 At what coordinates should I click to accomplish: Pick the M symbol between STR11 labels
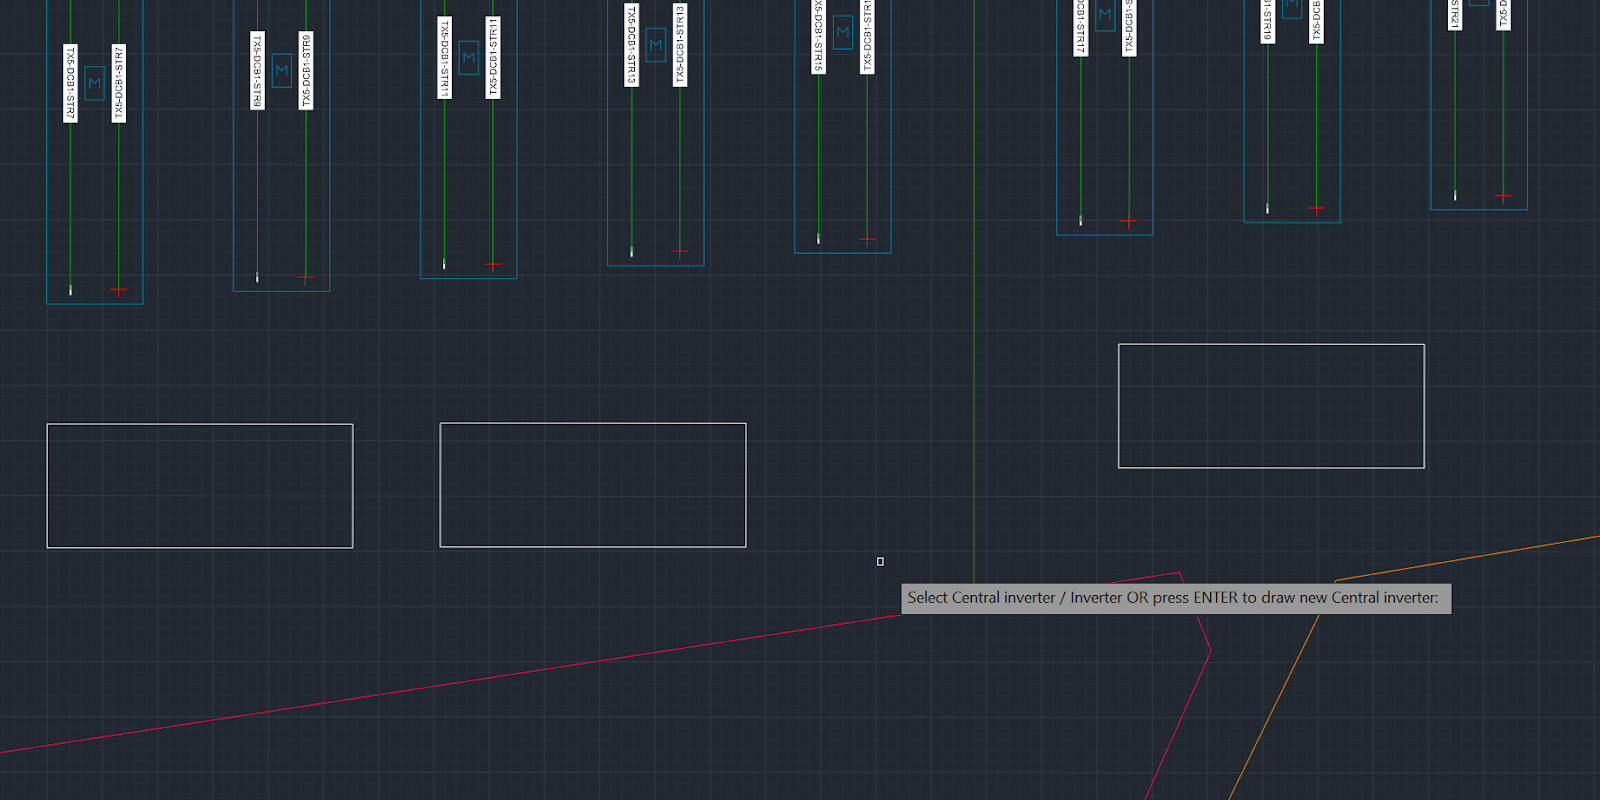click(469, 57)
